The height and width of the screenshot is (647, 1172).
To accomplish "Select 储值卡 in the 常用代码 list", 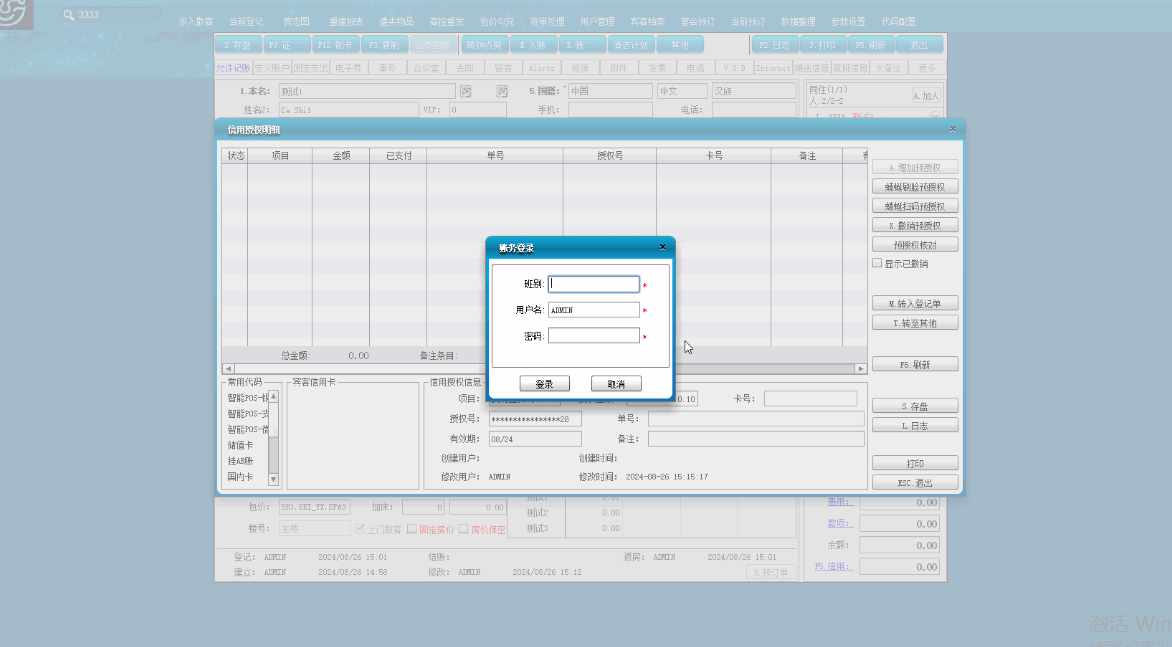I will tap(240, 445).
